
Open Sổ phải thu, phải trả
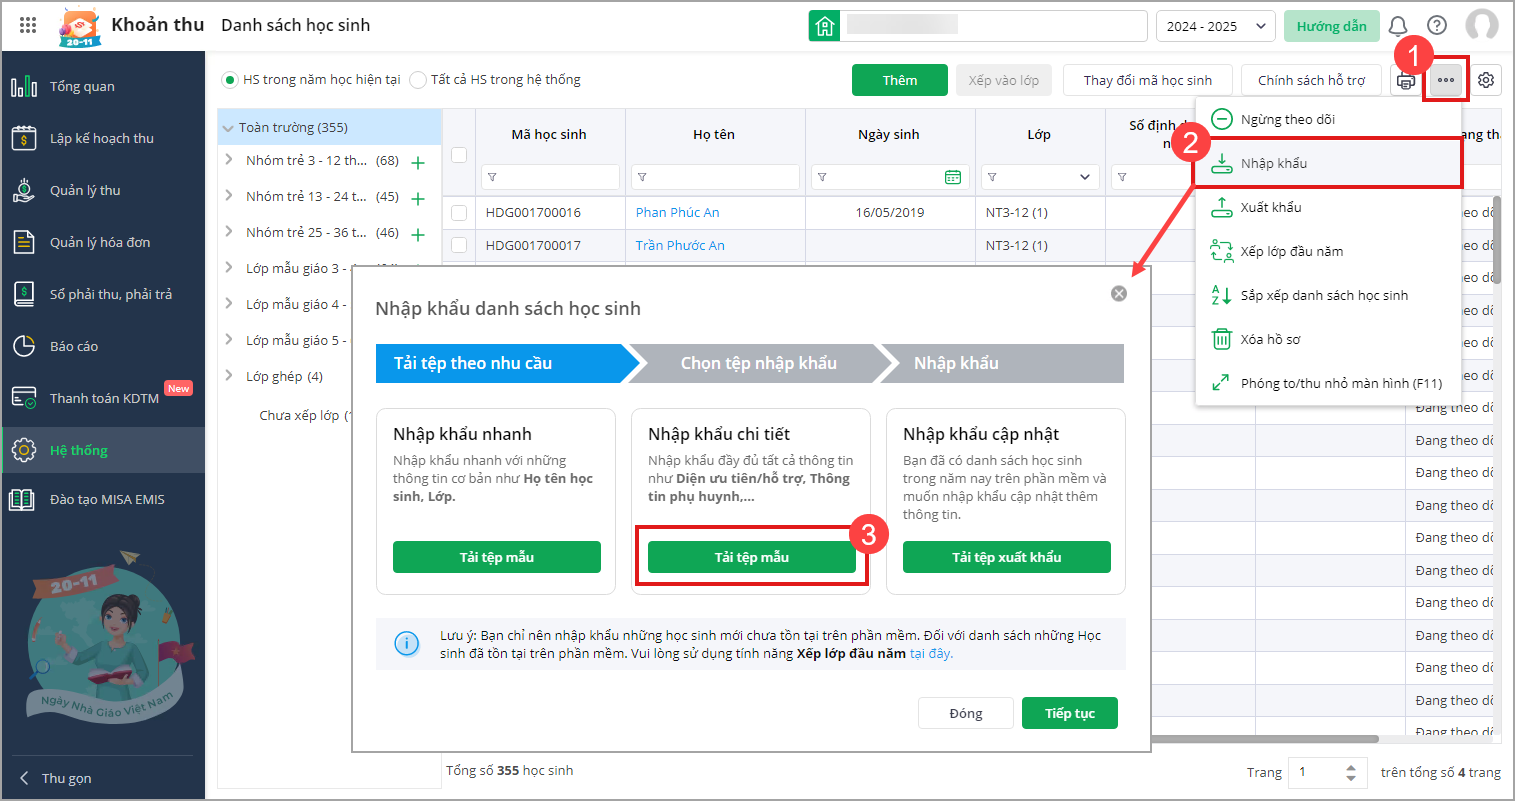click(x=103, y=294)
